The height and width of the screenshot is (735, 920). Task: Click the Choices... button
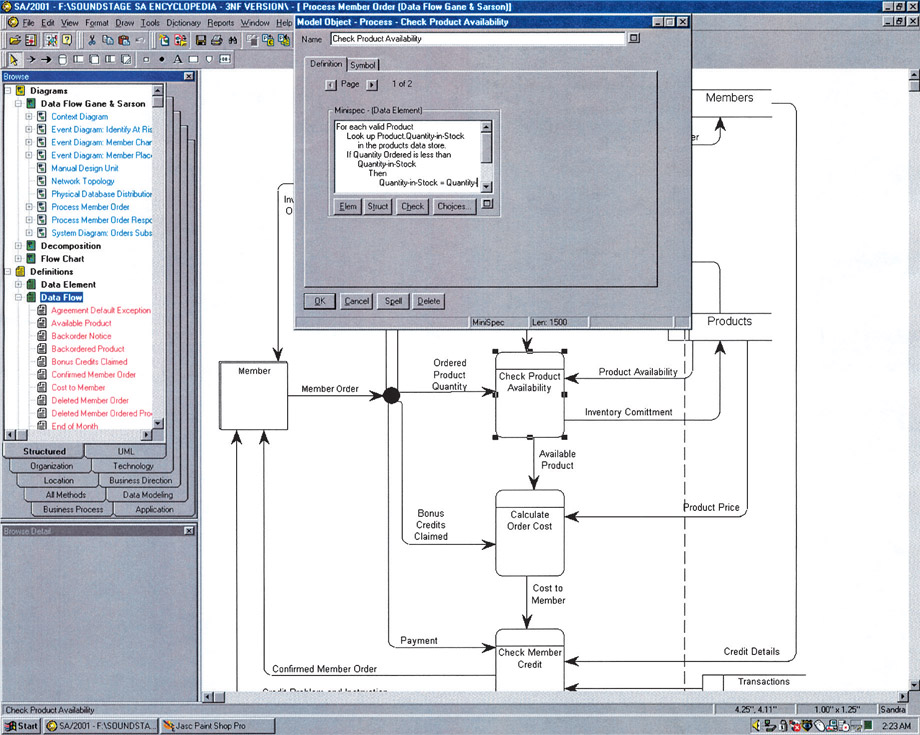point(454,206)
